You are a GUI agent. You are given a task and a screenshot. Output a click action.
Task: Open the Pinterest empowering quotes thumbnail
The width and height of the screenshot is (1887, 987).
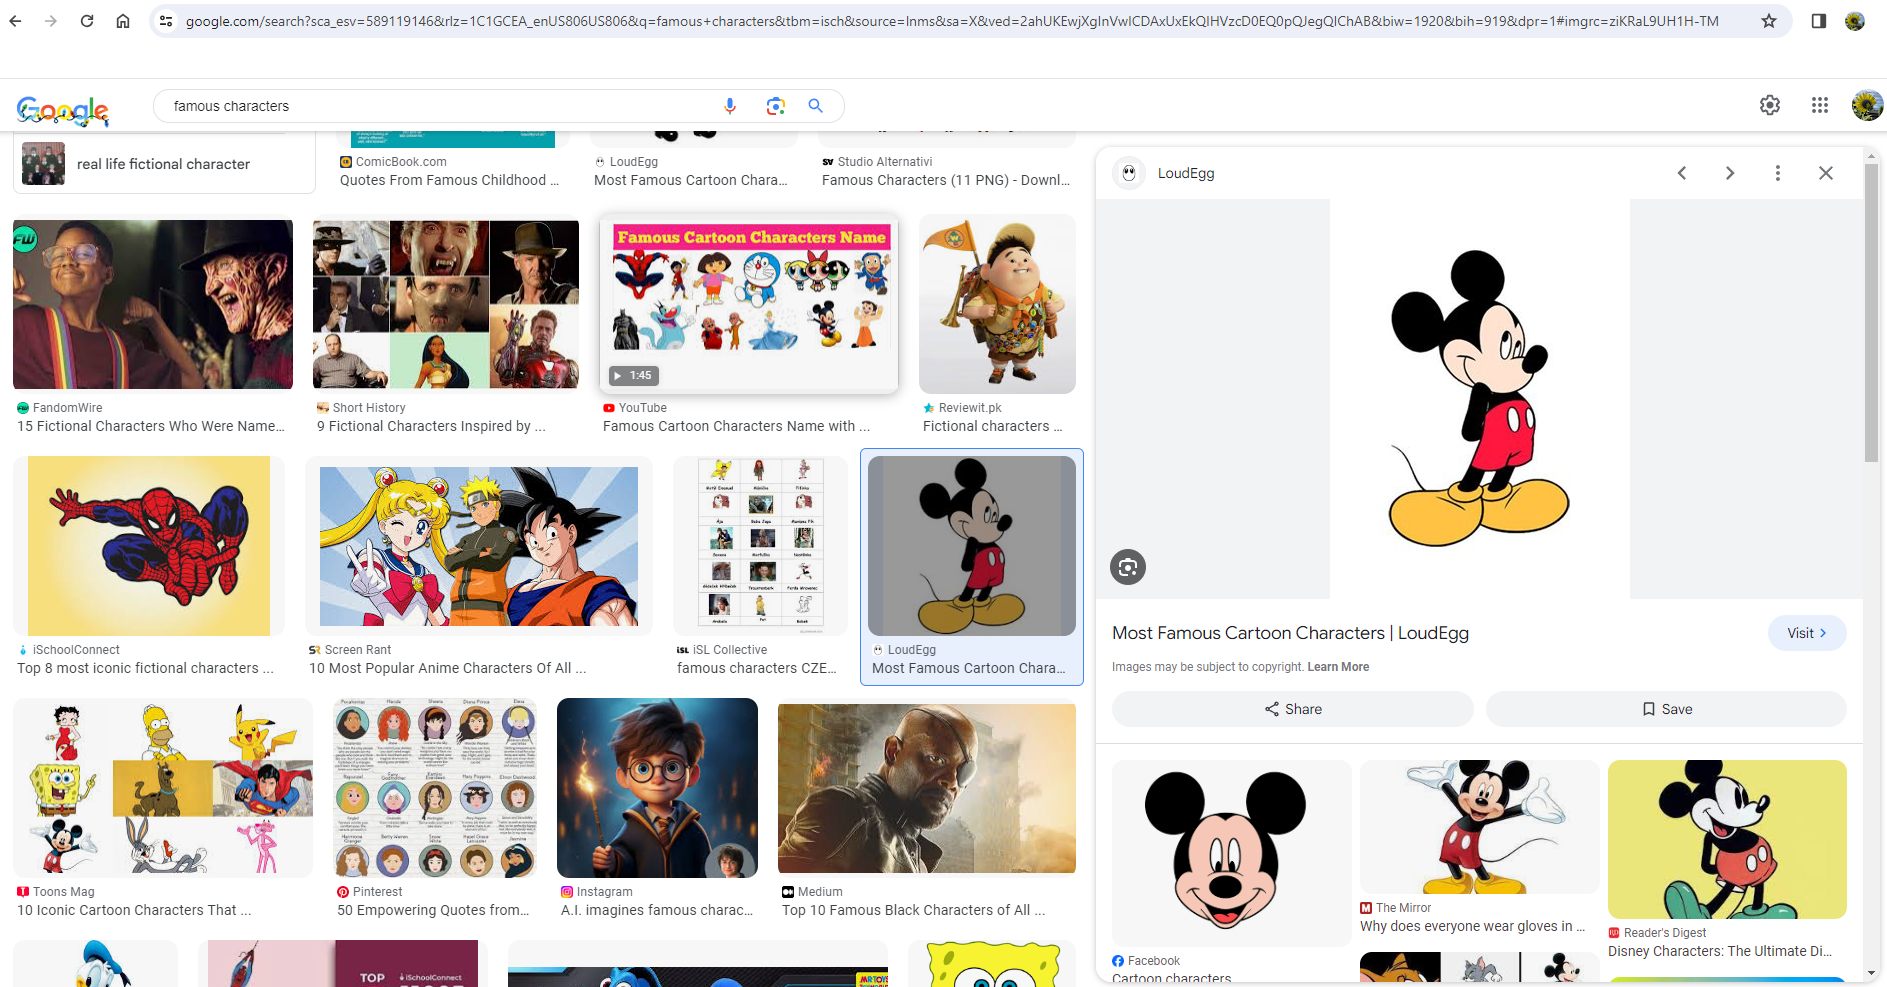435,788
